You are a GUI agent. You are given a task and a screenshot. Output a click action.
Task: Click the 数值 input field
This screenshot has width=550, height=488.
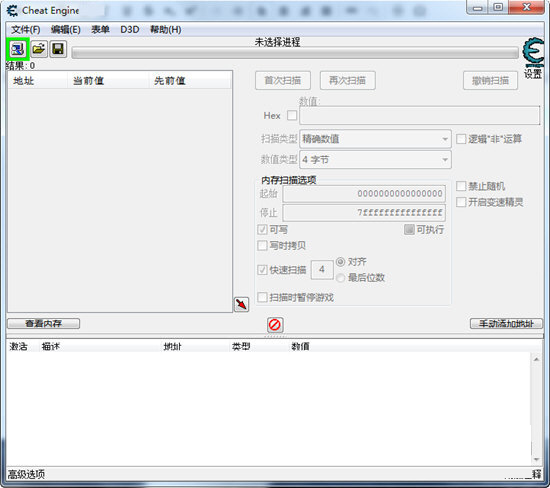[x=420, y=115]
